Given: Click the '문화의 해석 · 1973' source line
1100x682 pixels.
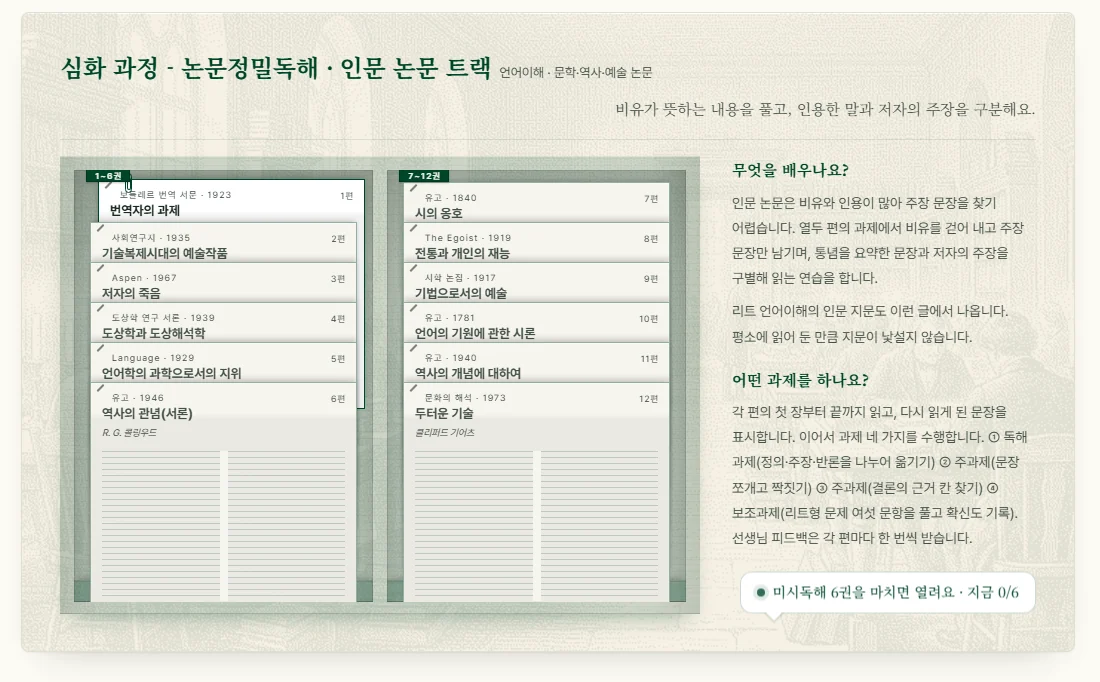Looking at the screenshot, I should tap(465, 398).
